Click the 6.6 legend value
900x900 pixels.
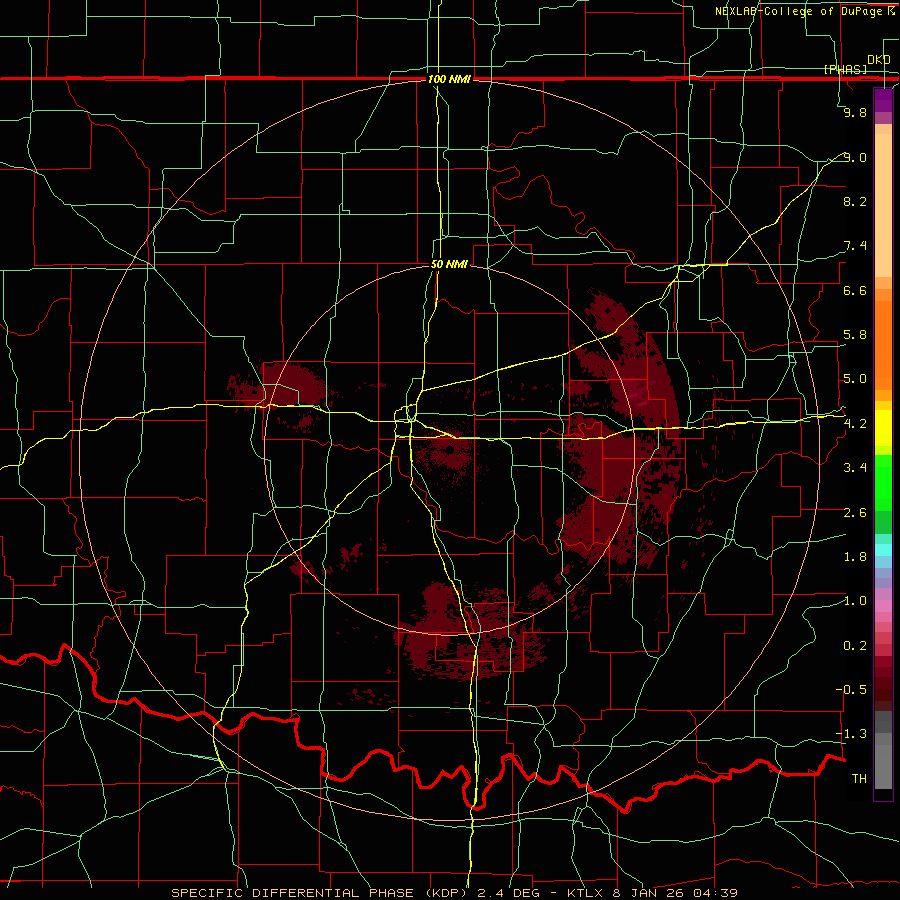855,290
